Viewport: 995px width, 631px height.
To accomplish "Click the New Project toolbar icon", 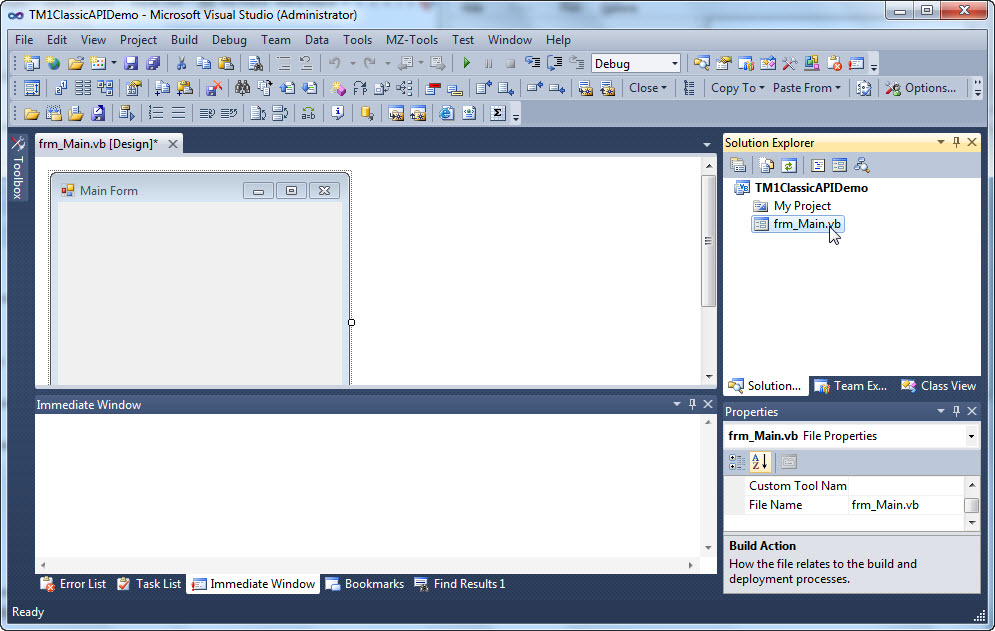I will tap(31, 63).
